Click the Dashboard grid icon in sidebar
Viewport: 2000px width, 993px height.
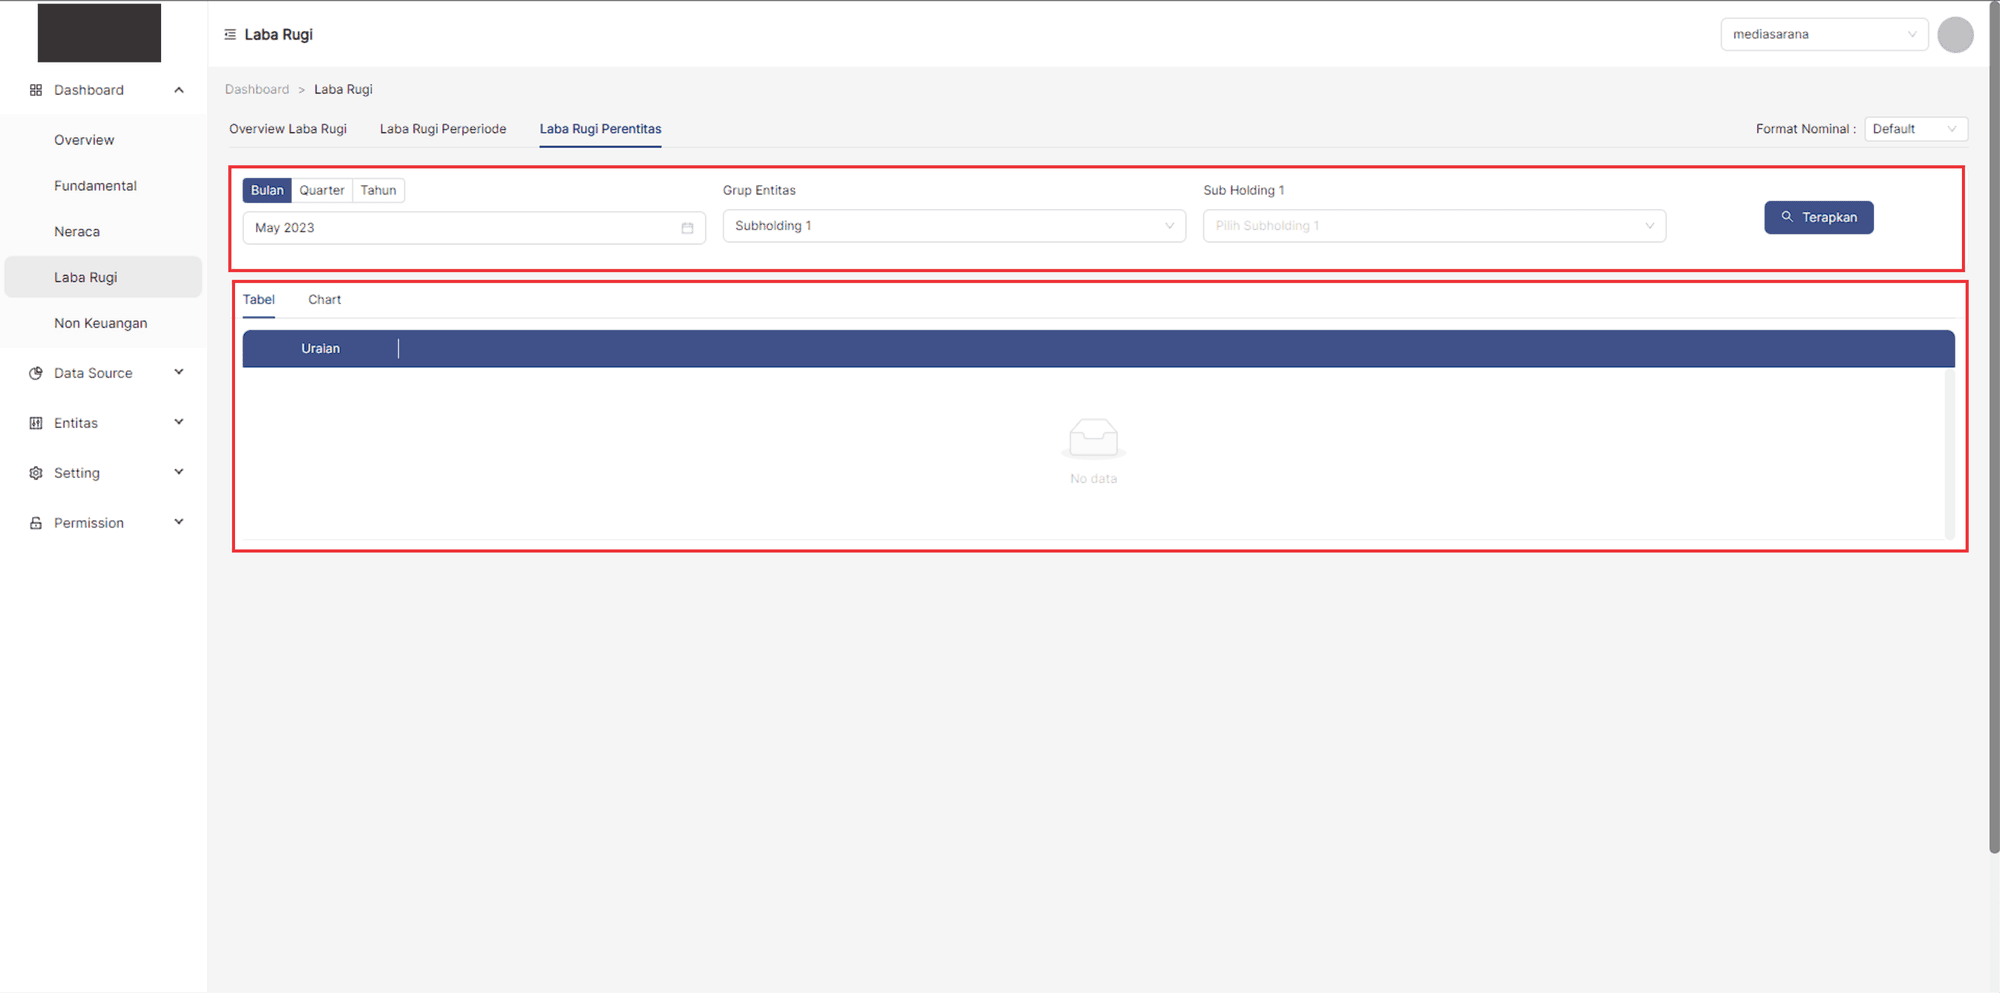(x=36, y=90)
